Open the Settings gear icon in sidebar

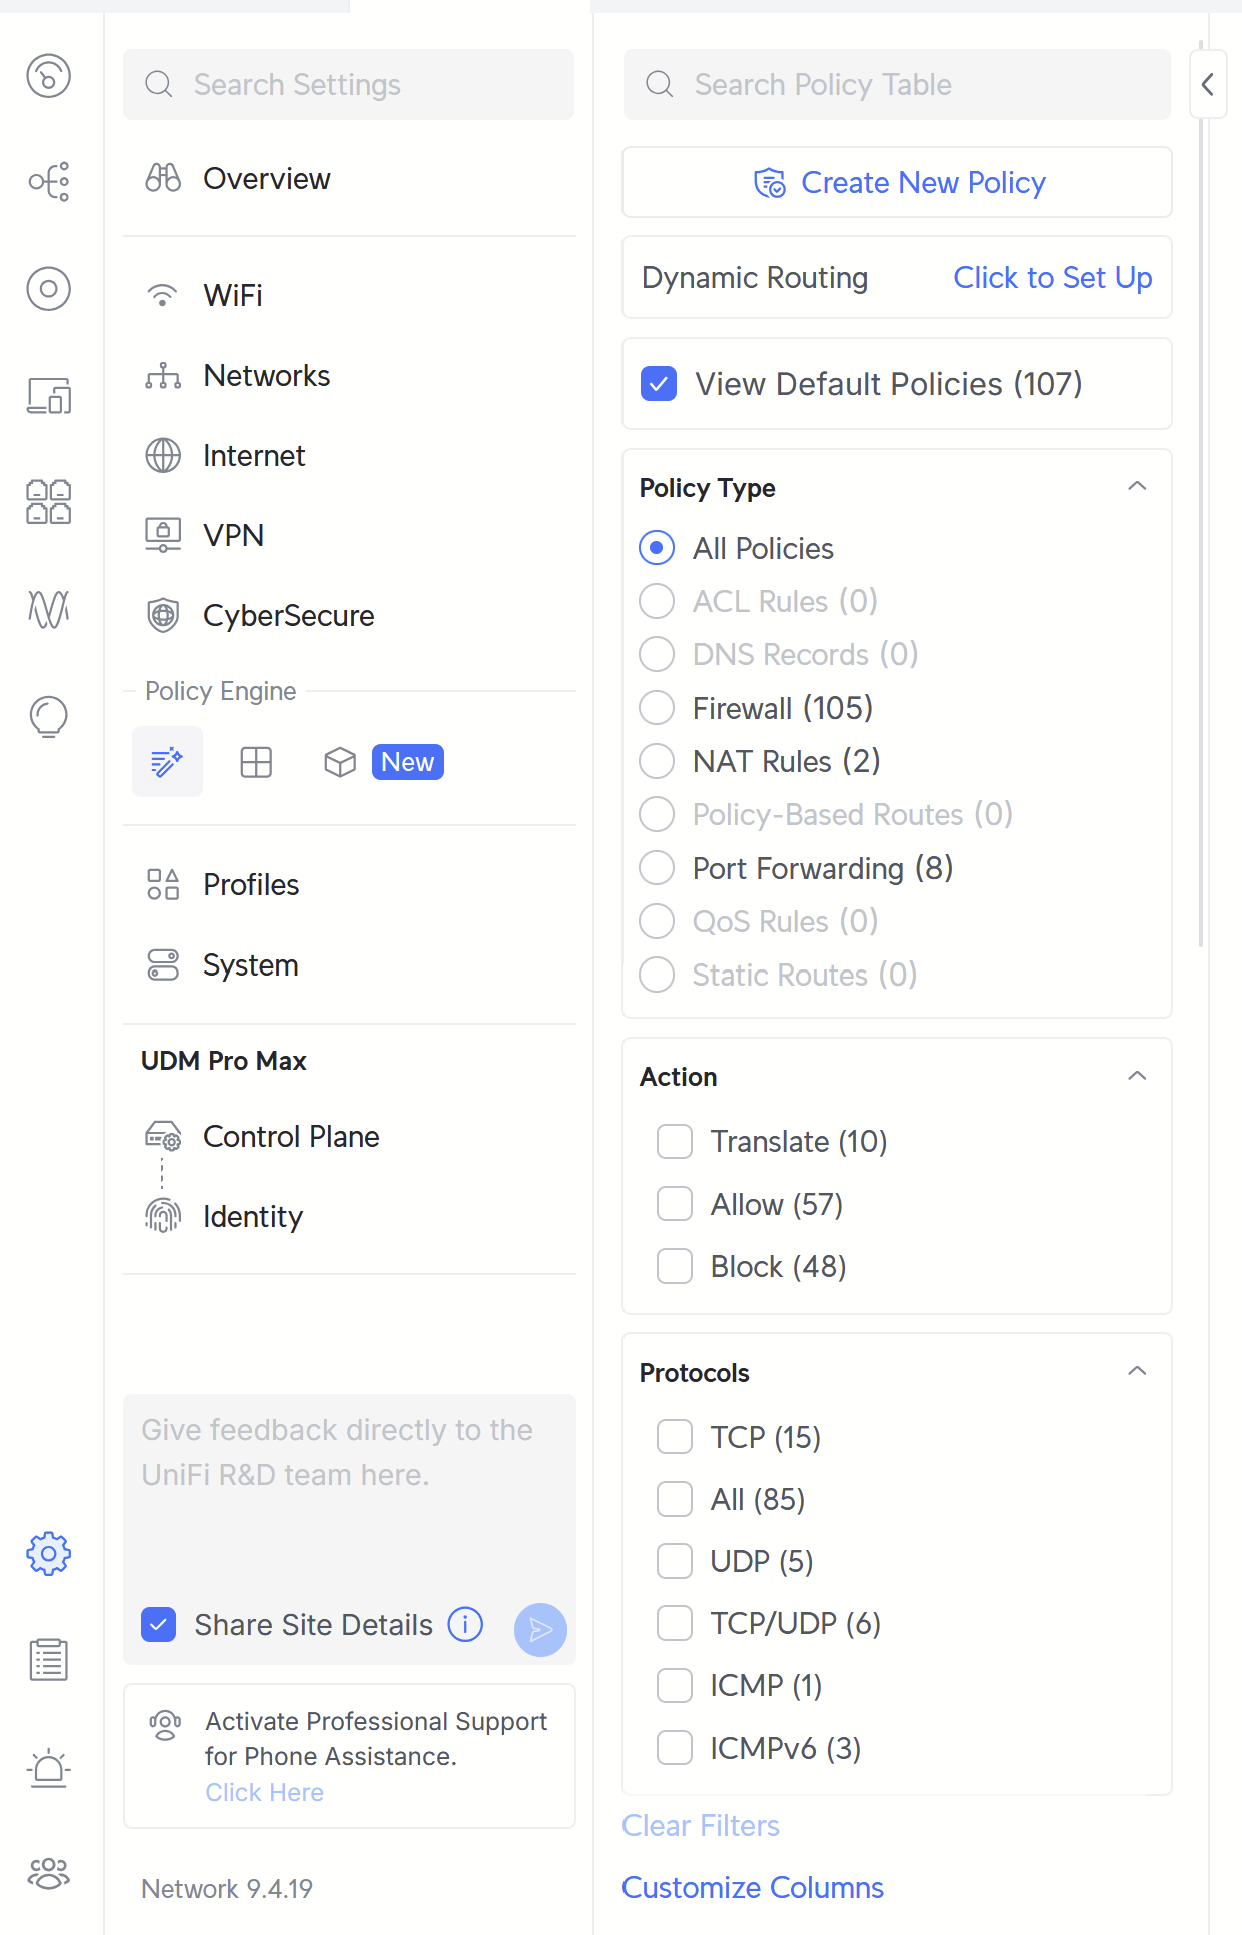click(x=48, y=1553)
